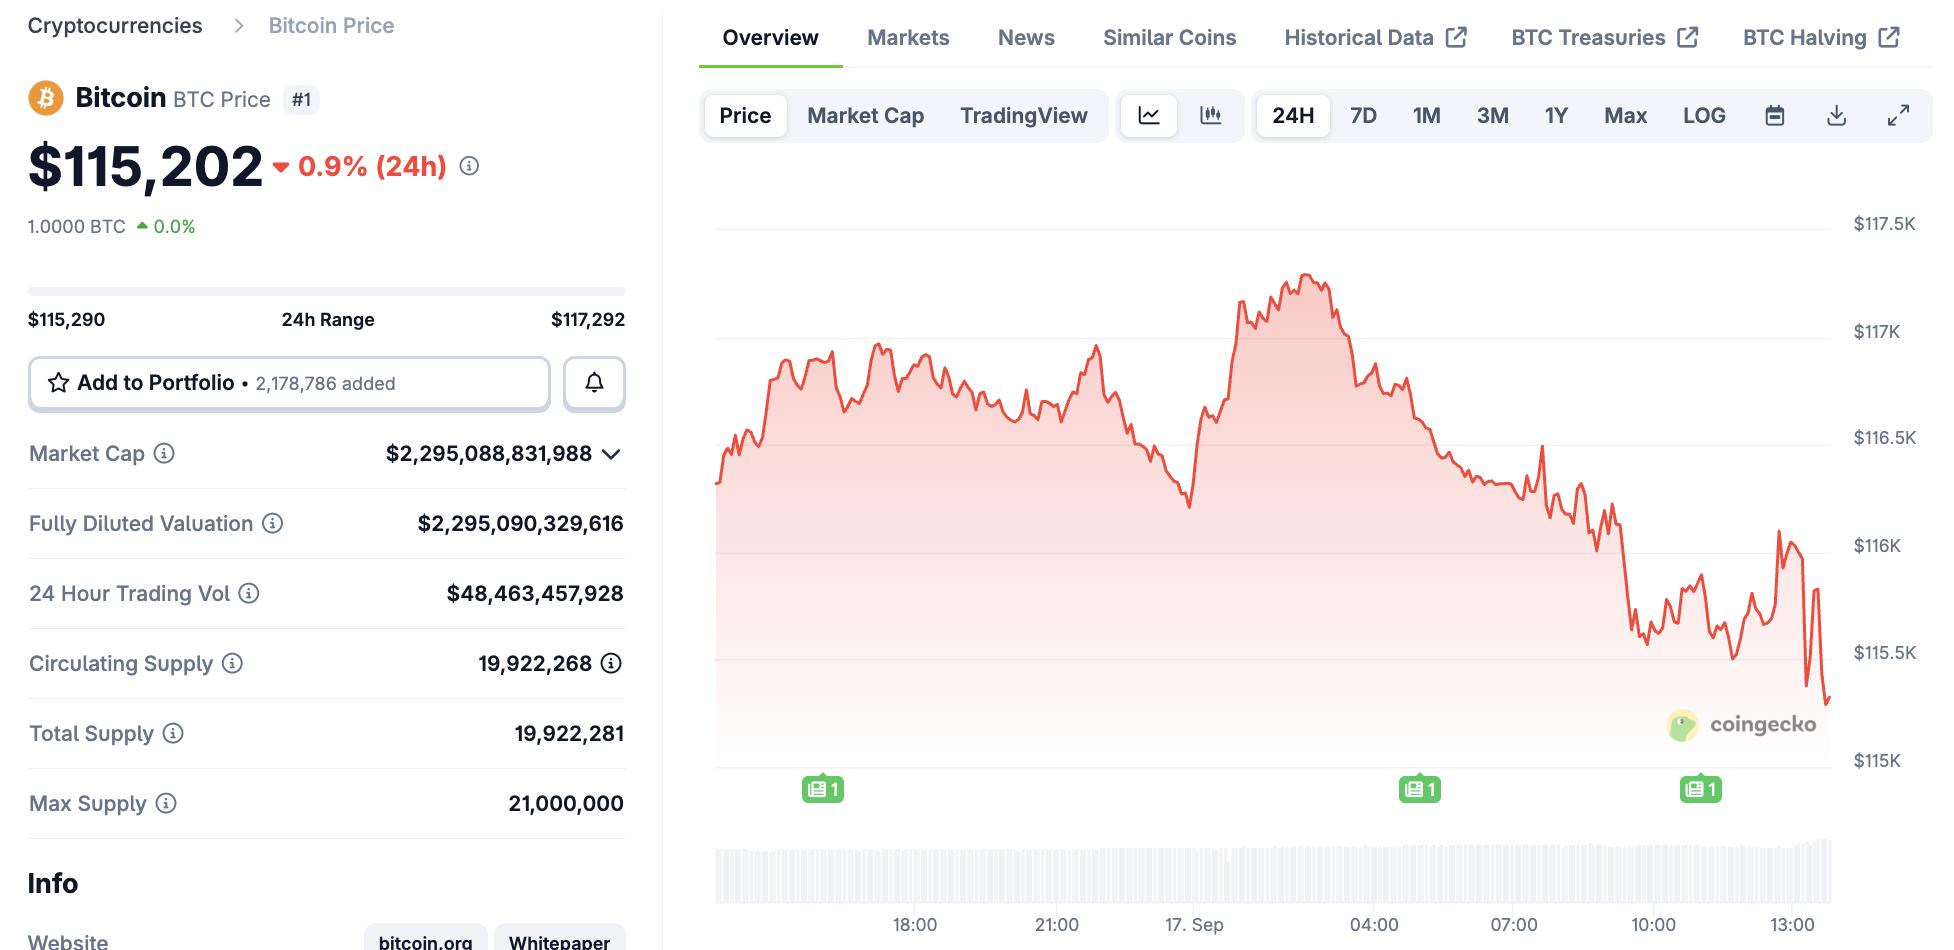This screenshot has height=950, width=1954.
Task: Select the Max time range
Action: [x=1625, y=116]
